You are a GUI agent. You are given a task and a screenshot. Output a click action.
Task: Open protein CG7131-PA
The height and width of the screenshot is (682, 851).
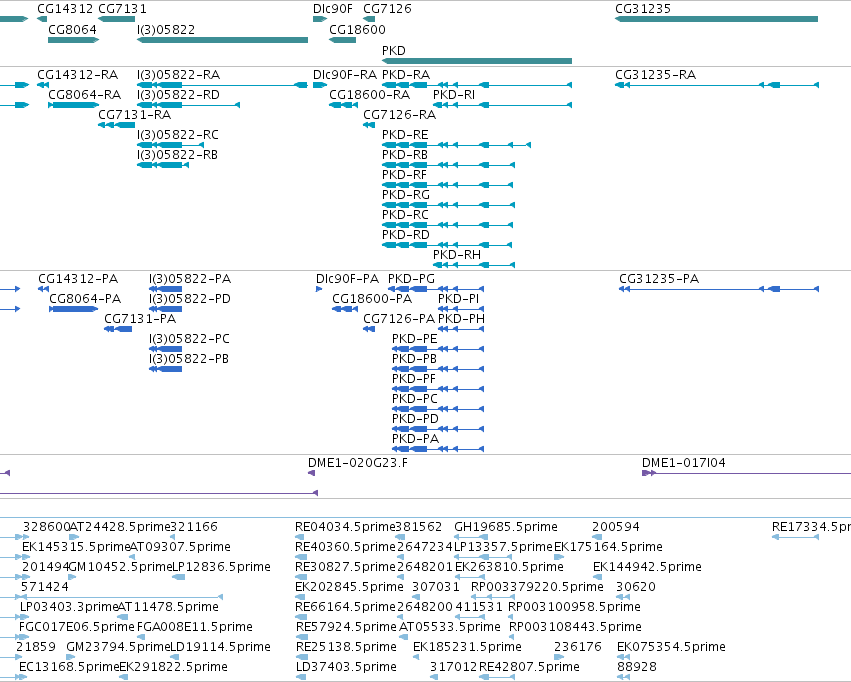click(140, 319)
